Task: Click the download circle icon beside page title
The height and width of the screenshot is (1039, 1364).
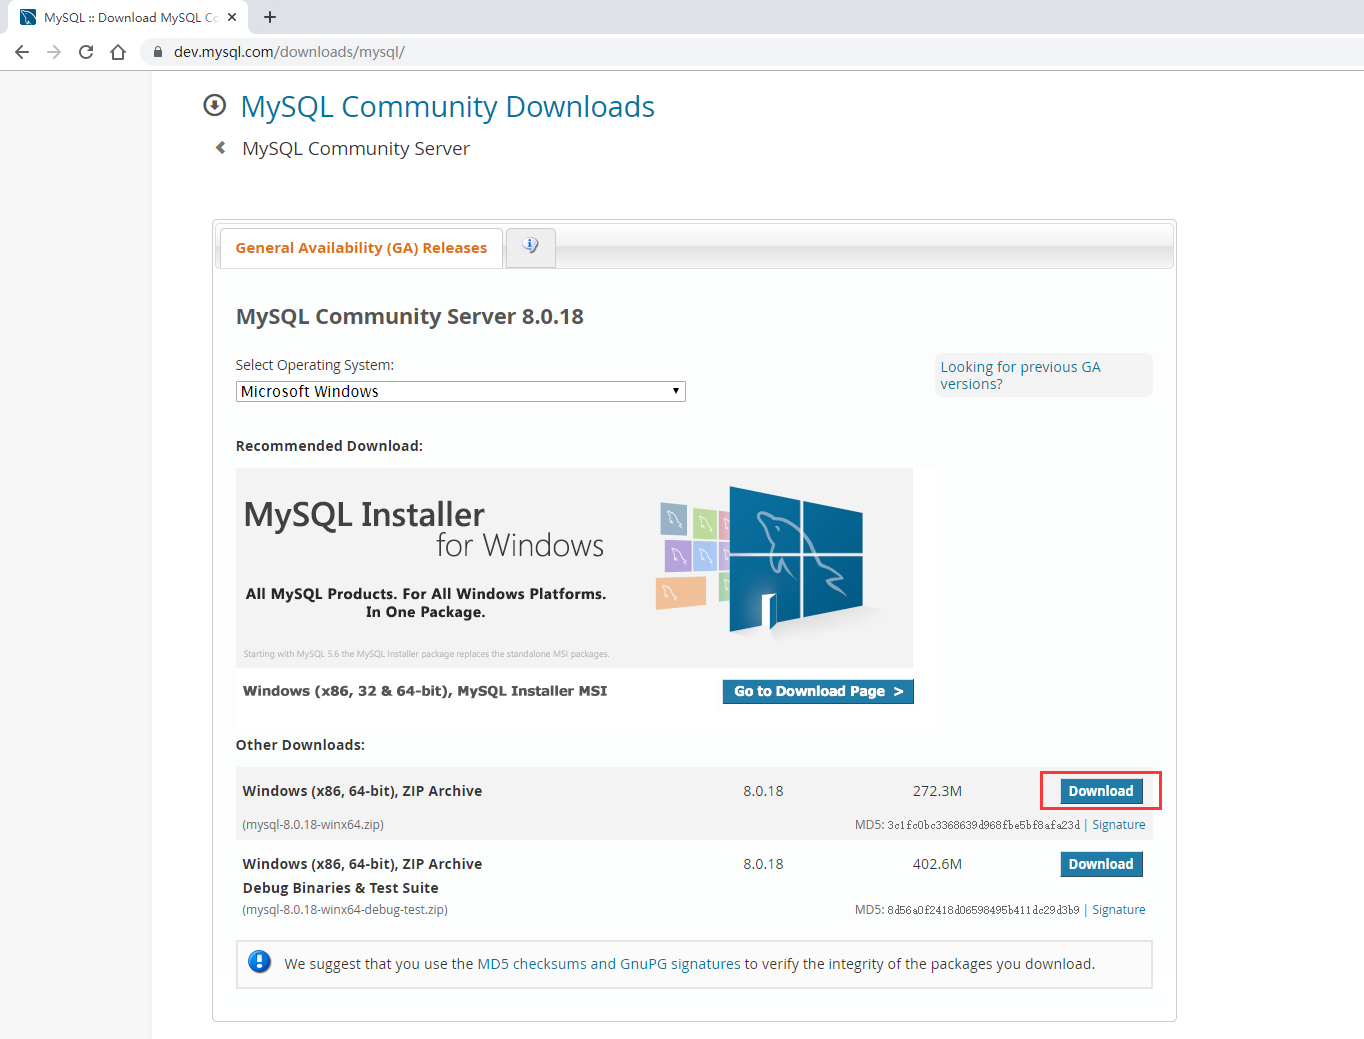Action: 214,105
